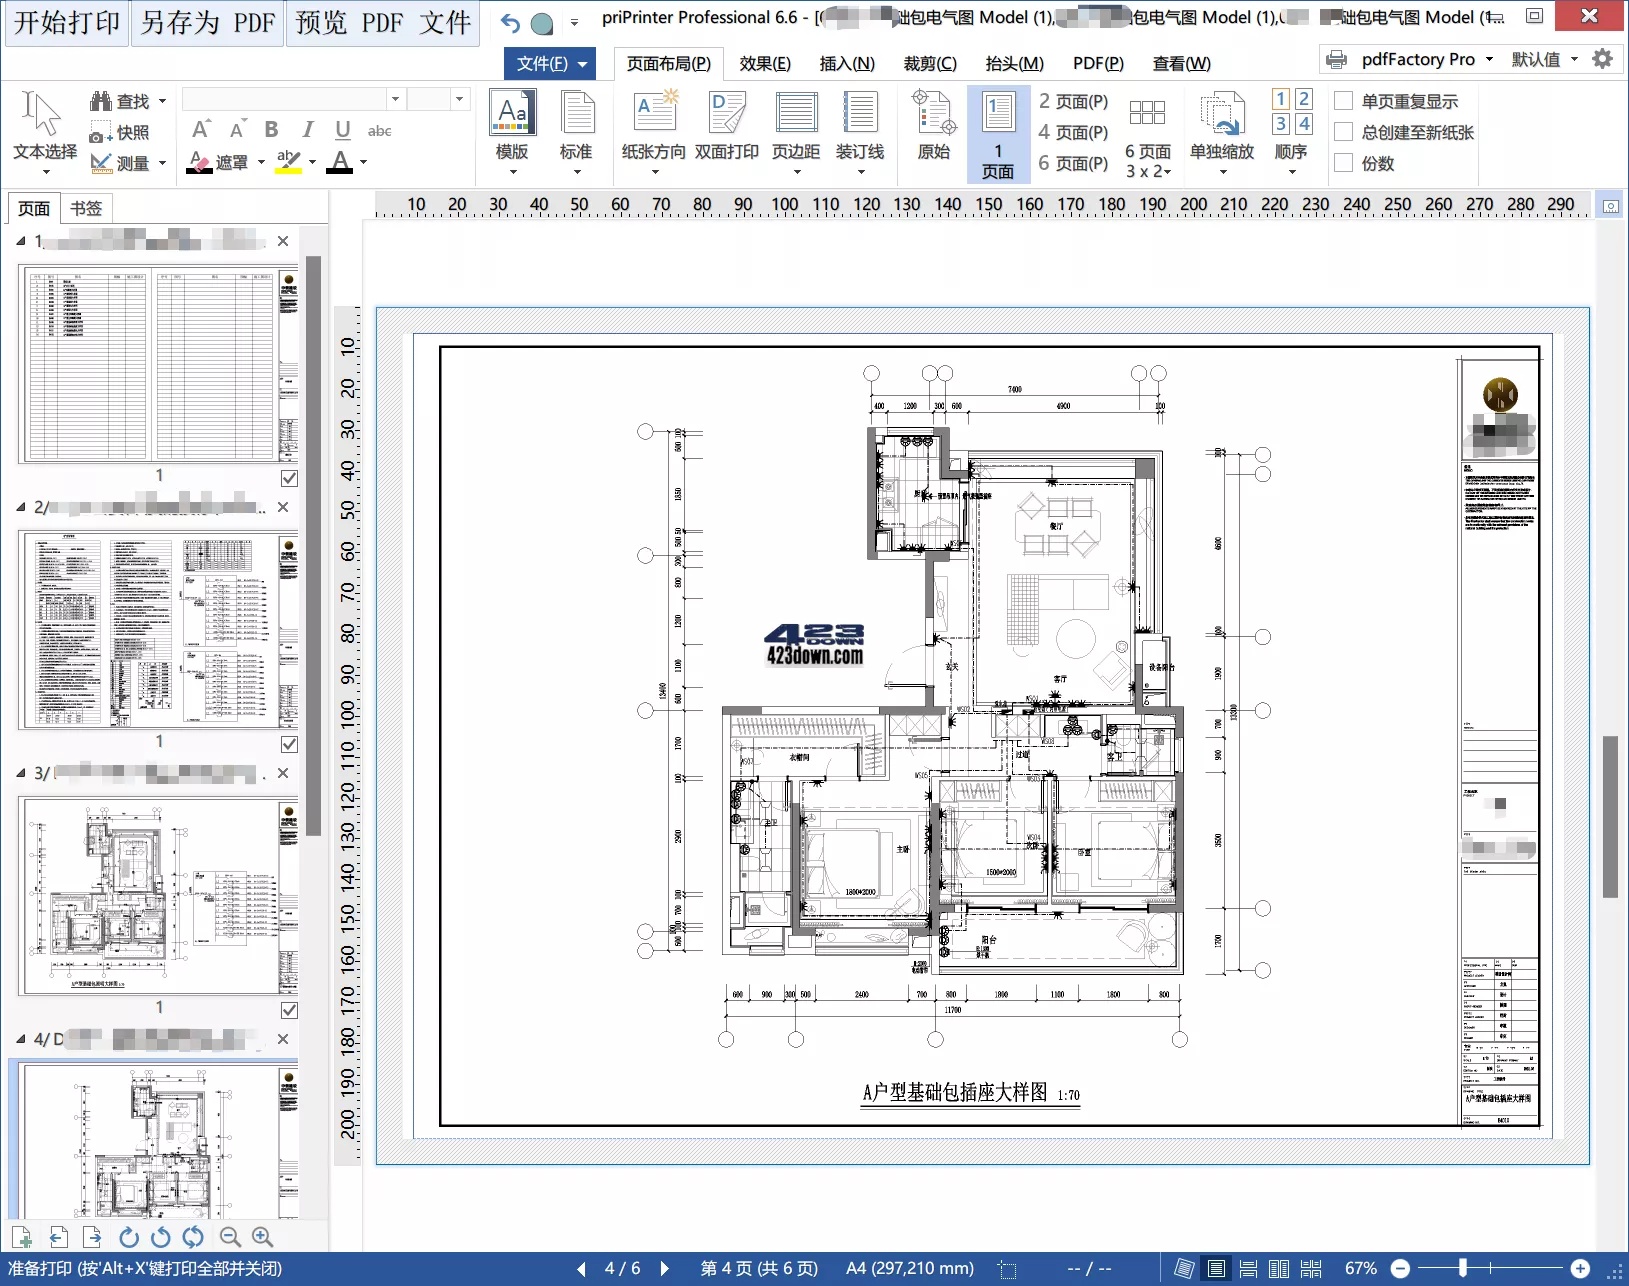This screenshot has width=1629, height=1286.
Task: Select the 双面打印 duplex printing icon
Action: (x=727, y=113)
